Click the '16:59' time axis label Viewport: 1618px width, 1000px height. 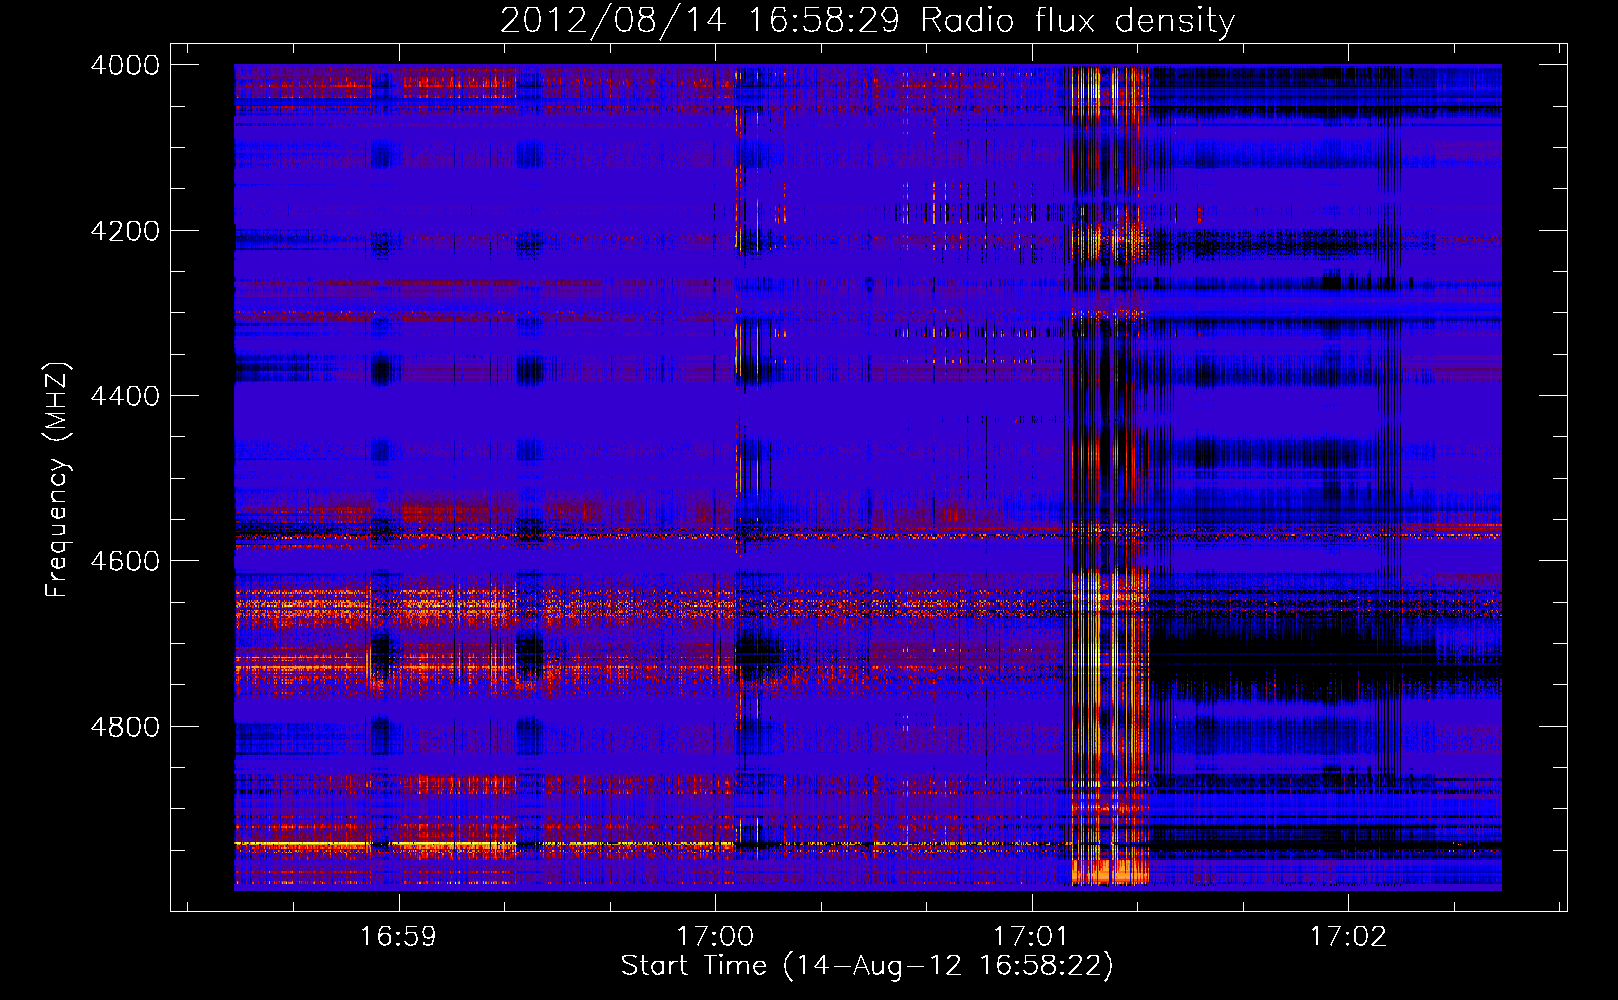tap(399, 937)
